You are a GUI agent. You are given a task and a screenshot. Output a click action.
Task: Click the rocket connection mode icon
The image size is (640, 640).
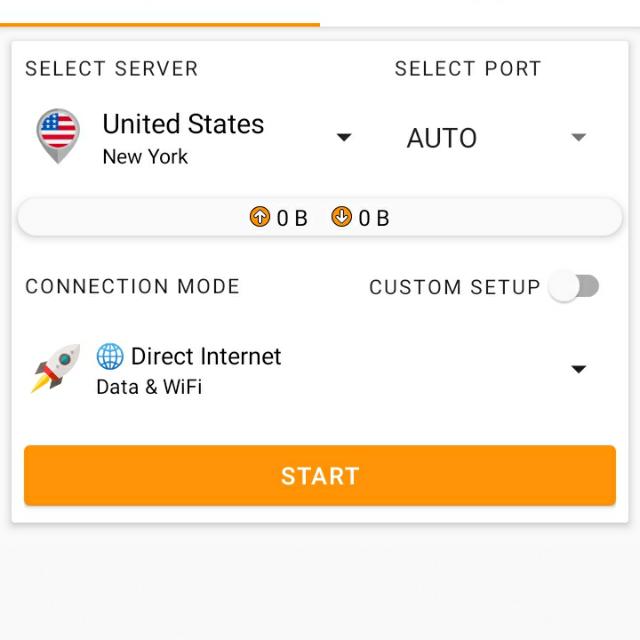click(56, 368)
